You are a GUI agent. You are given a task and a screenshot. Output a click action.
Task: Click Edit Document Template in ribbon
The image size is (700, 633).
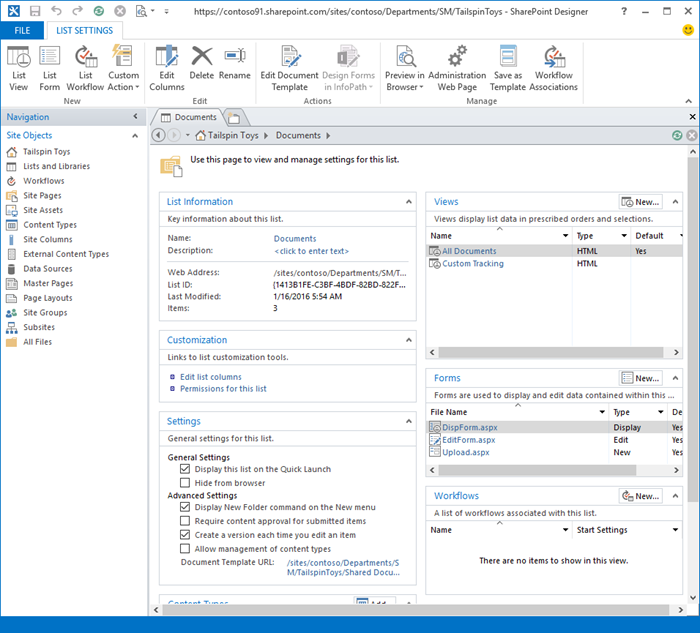289,68
